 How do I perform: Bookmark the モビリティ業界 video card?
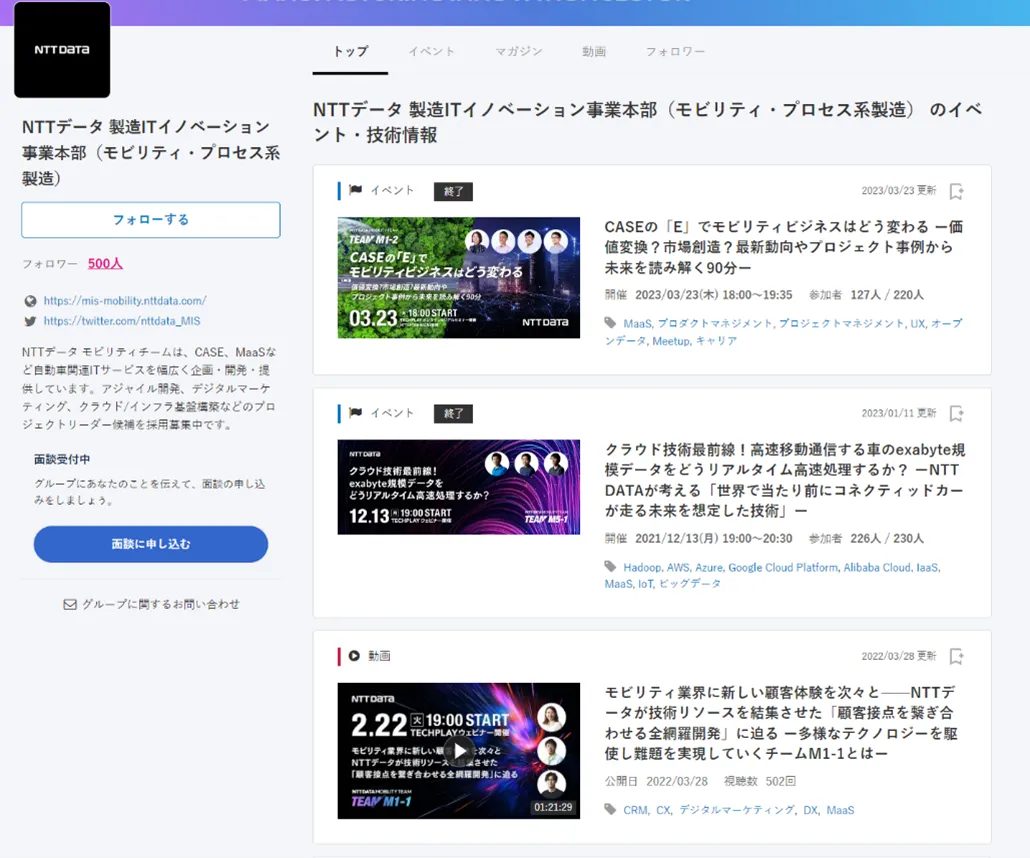click(x=956, y=656)
